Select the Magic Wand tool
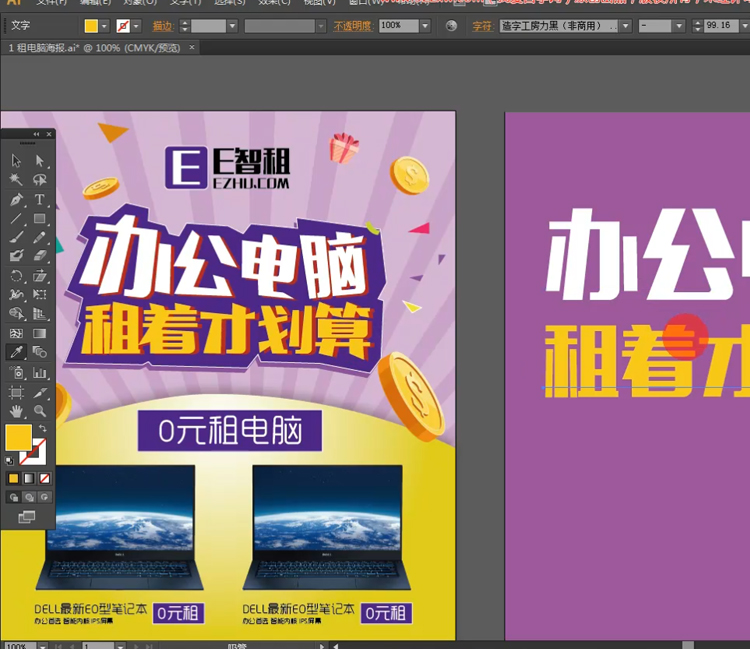Screen dimensions: 750x649 16,179
